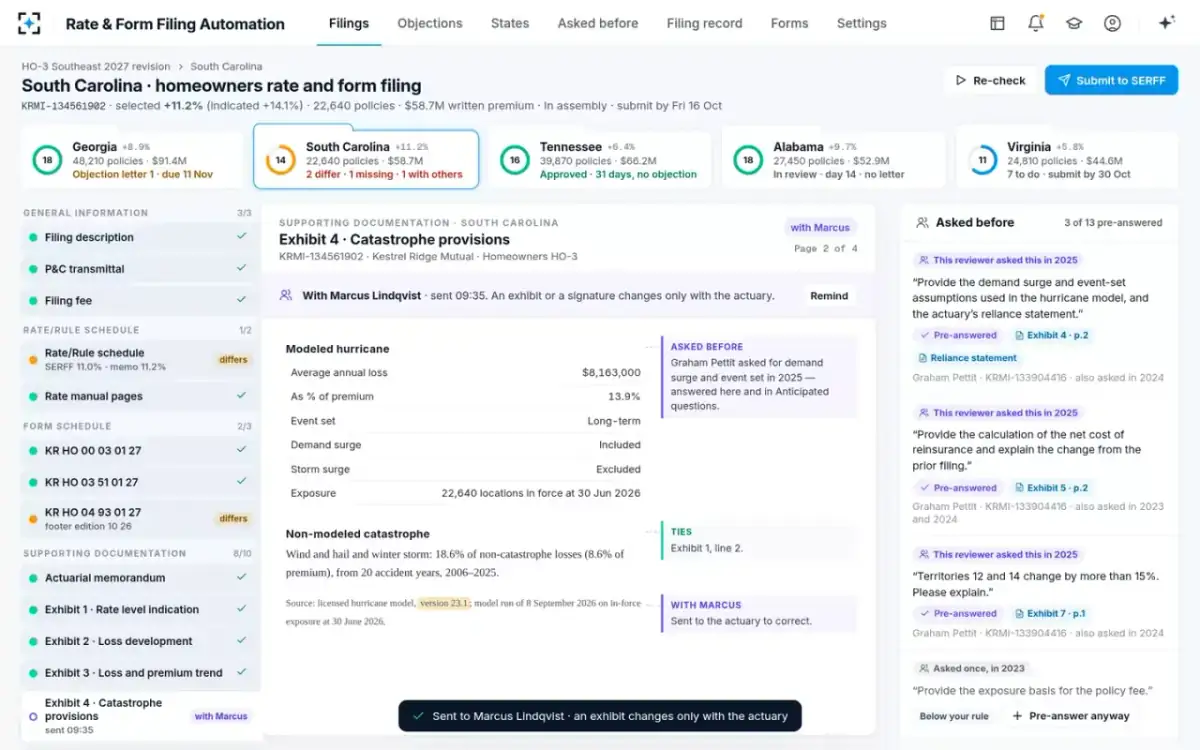Screen dimensions: 1200x750
Task: Click the checkmark for Actuarial memorandum
Action: point(241,578)
